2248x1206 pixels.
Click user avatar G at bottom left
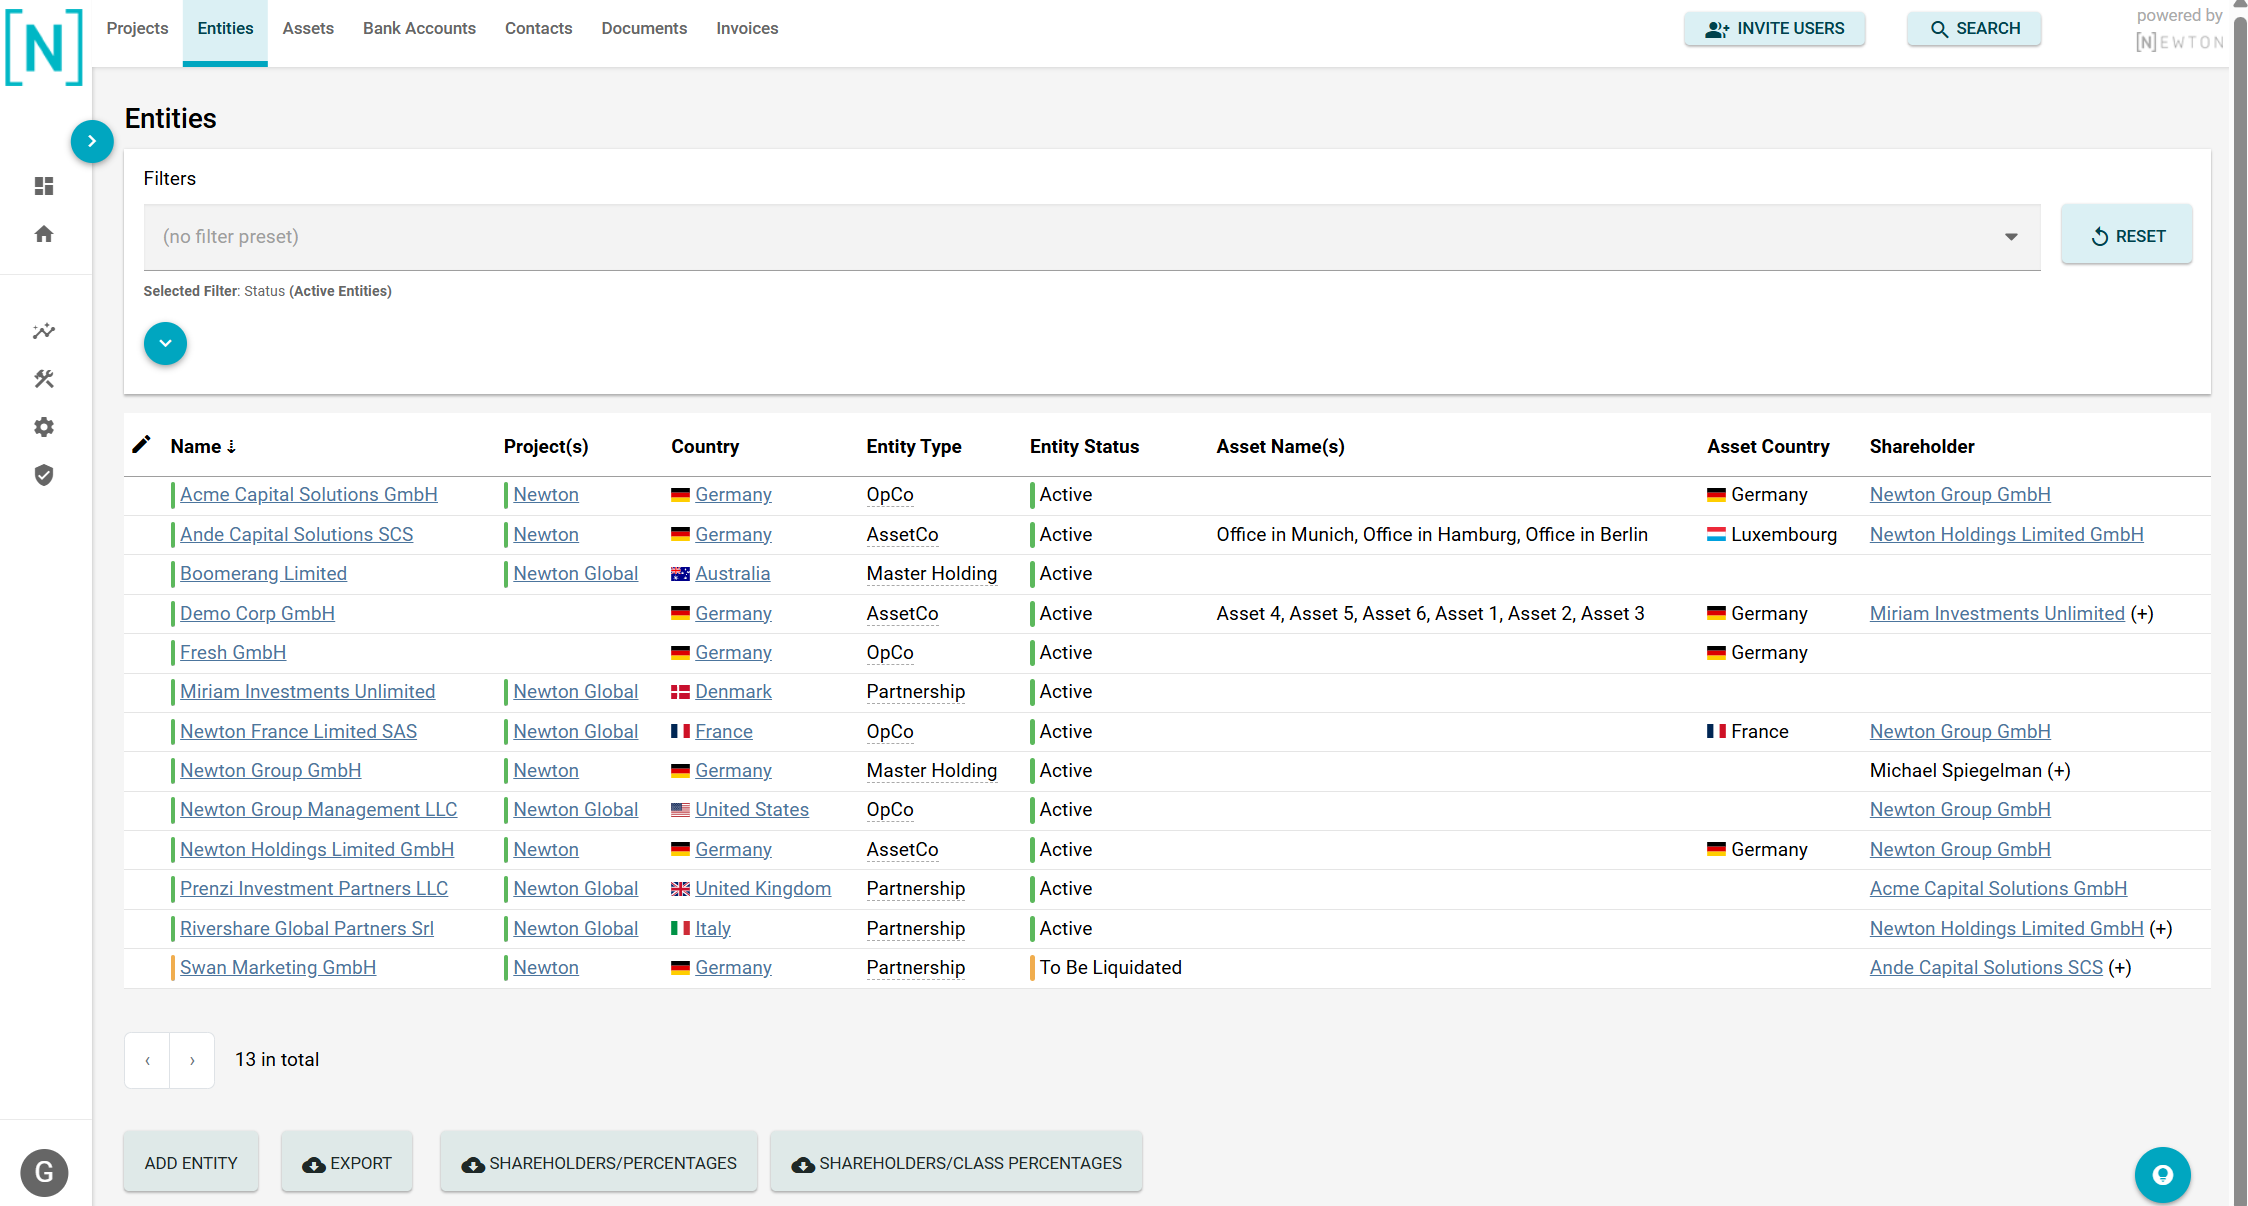44,1173
